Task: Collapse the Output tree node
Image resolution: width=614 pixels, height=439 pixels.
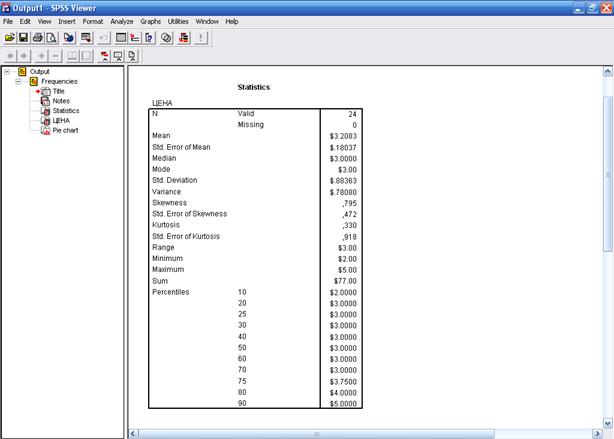Action: (7, 72)
